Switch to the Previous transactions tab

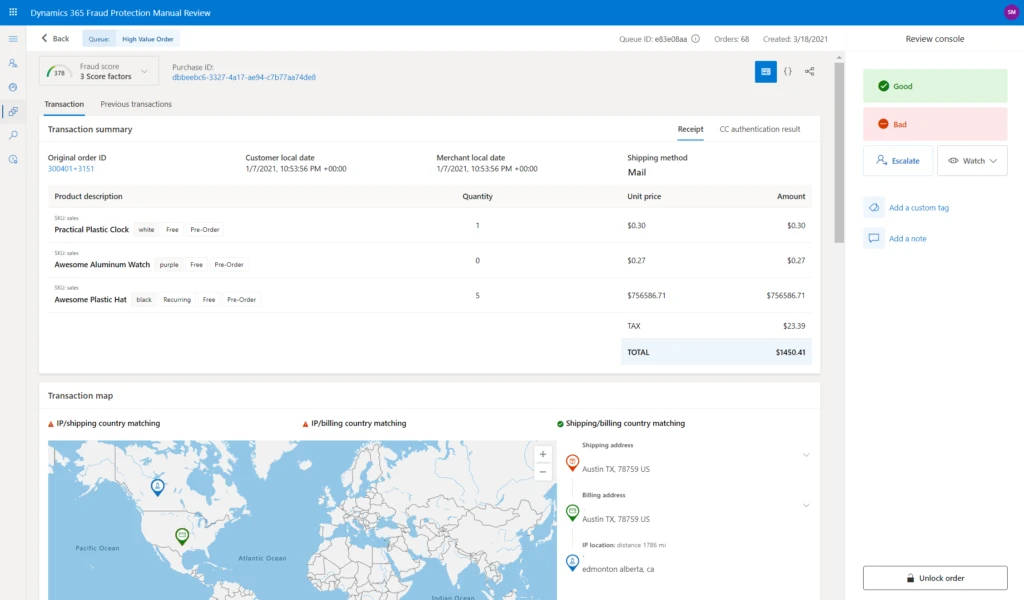click(x=136, y=104)
